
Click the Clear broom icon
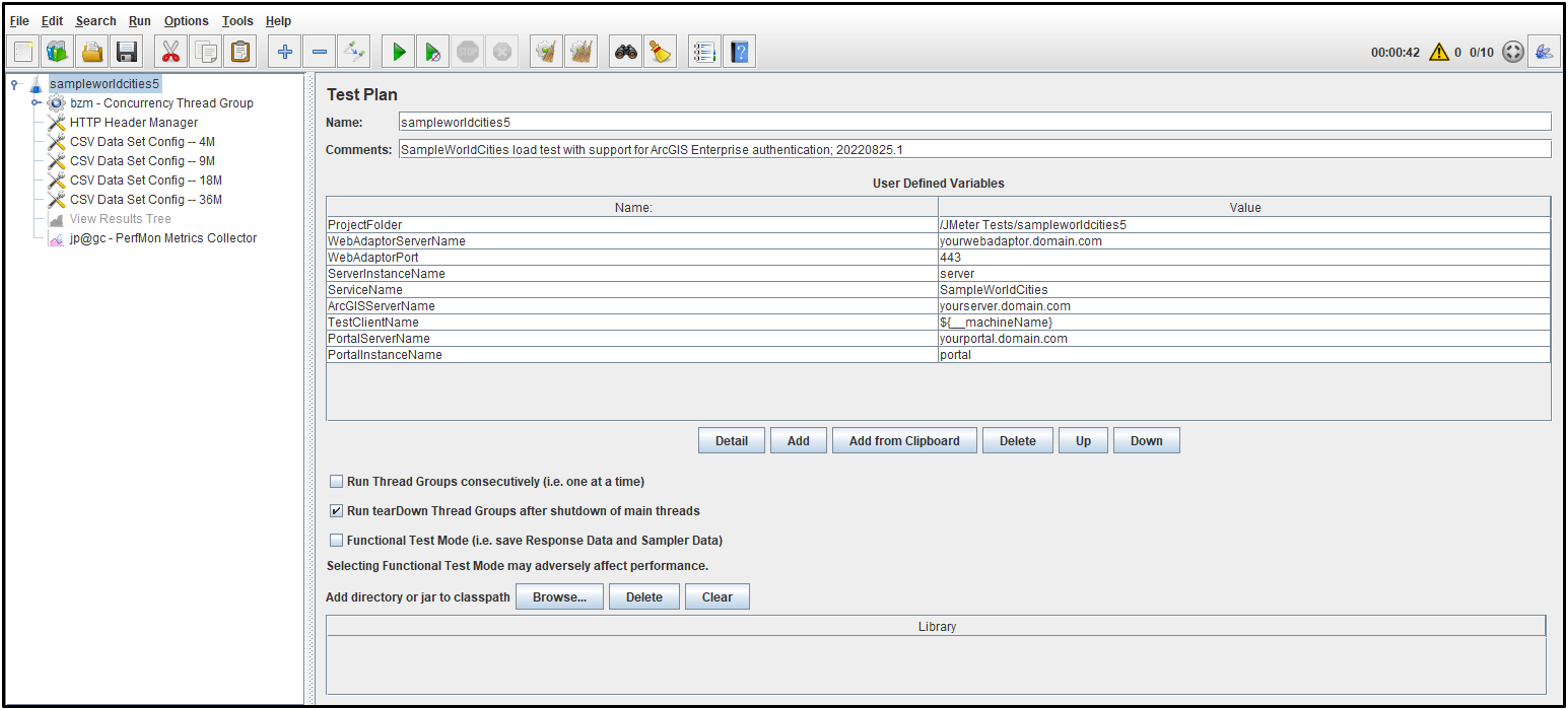546,51
